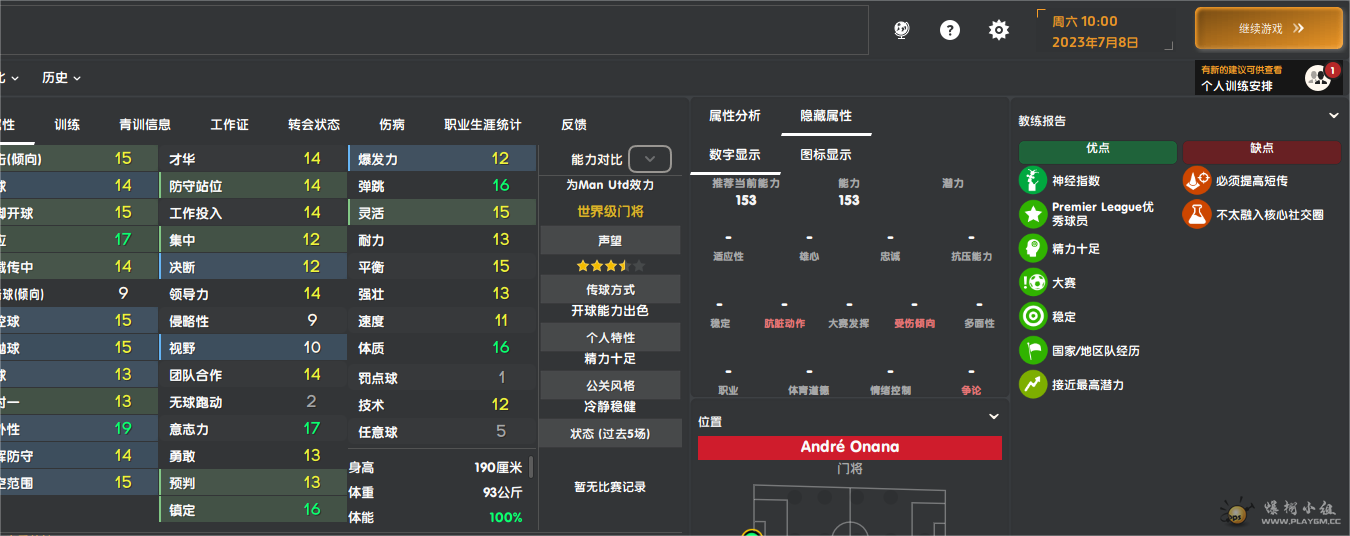1350x536 pixels.
Task: Switch to the 属性分析 tab
Action: [x=735, y=116]
